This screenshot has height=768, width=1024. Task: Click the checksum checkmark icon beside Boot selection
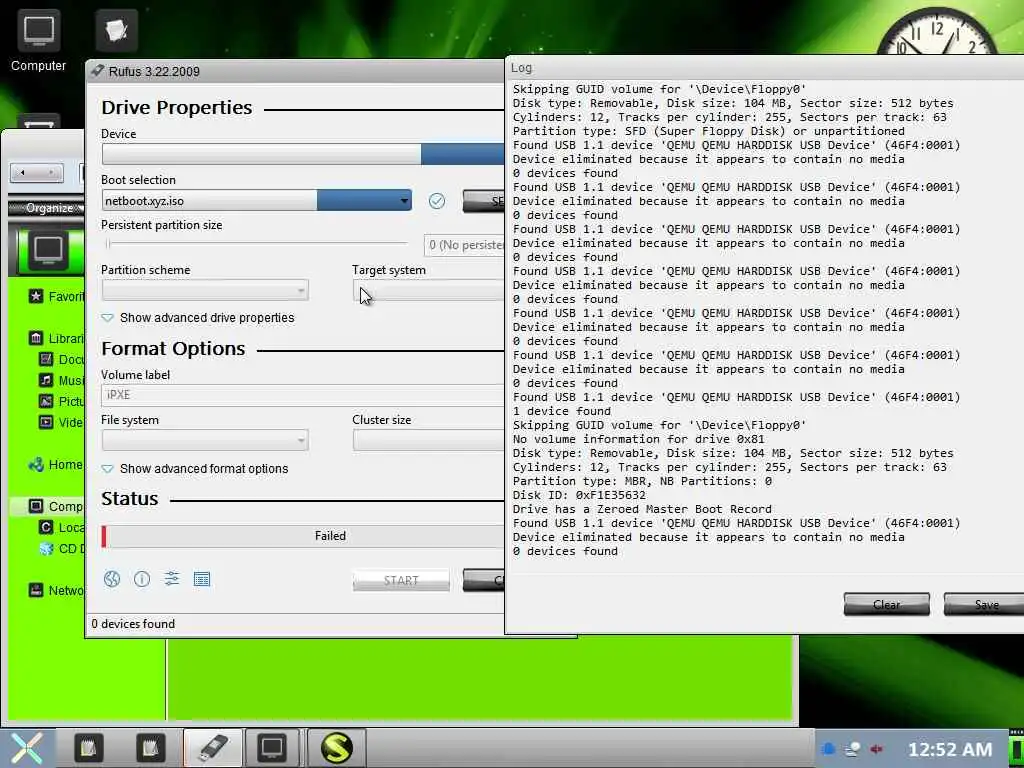[x=437, y=201]
